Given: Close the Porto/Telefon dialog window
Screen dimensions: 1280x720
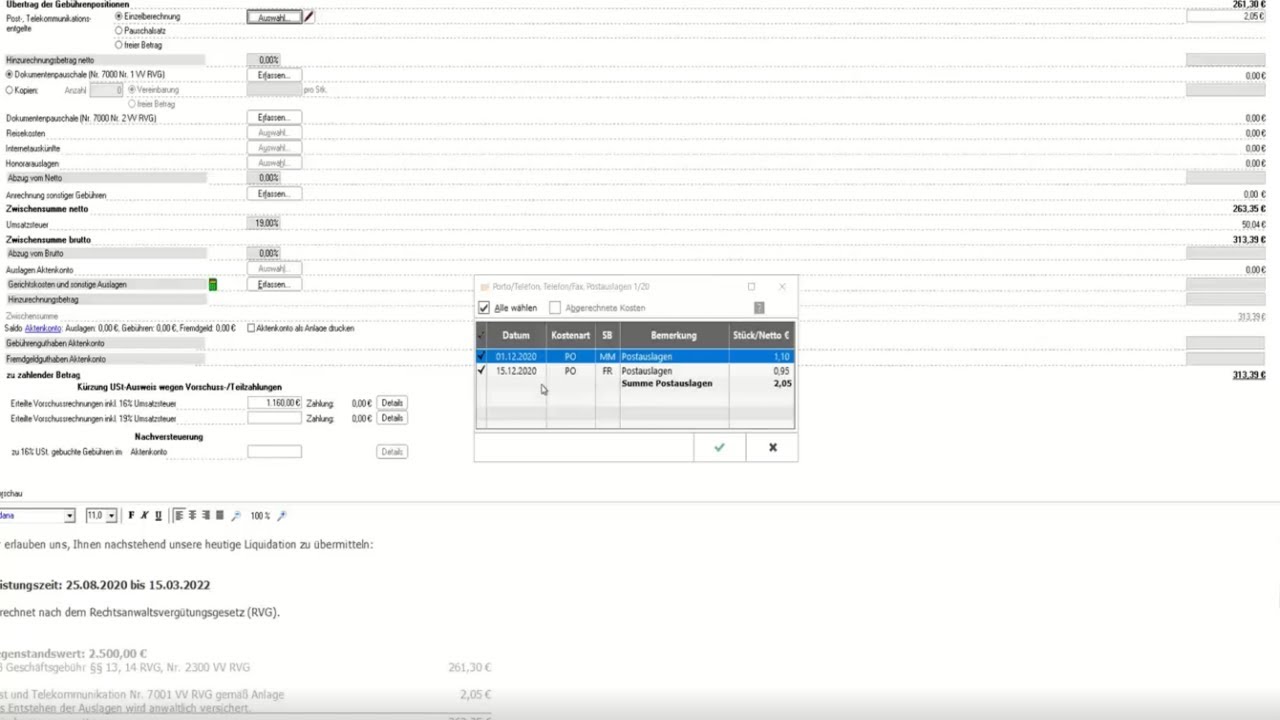Looking at the screenshot, I should click(782, 287).
